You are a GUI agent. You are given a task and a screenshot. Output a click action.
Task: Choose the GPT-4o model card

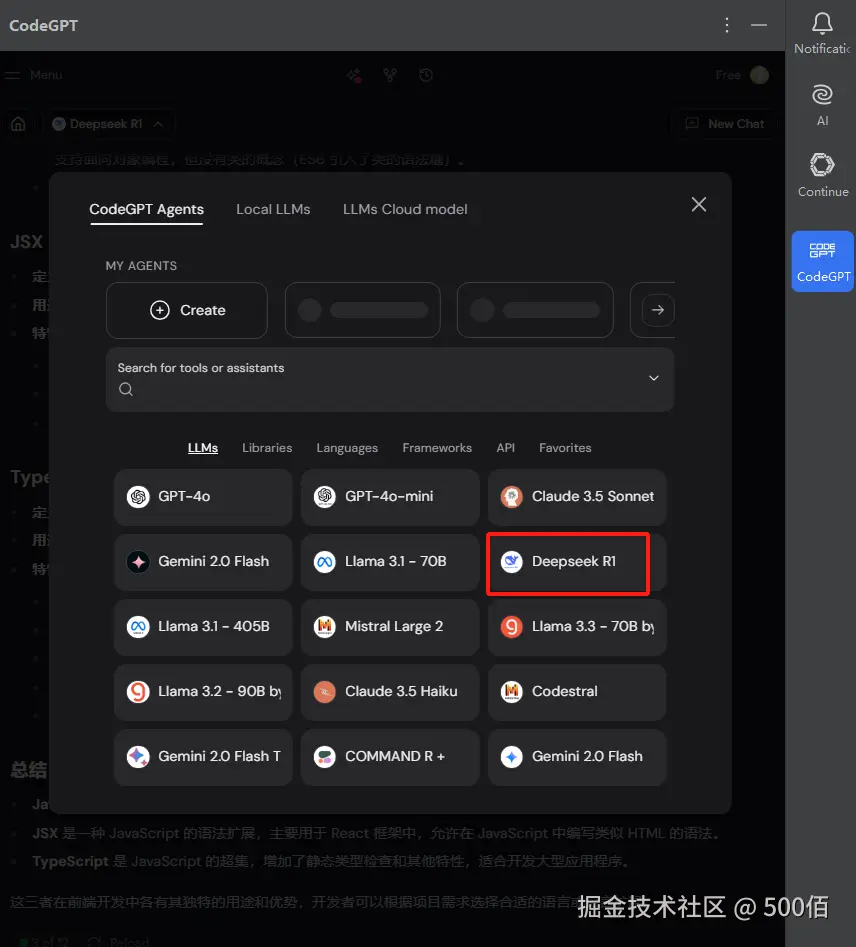pyautogui.click(x=203, y=497)
